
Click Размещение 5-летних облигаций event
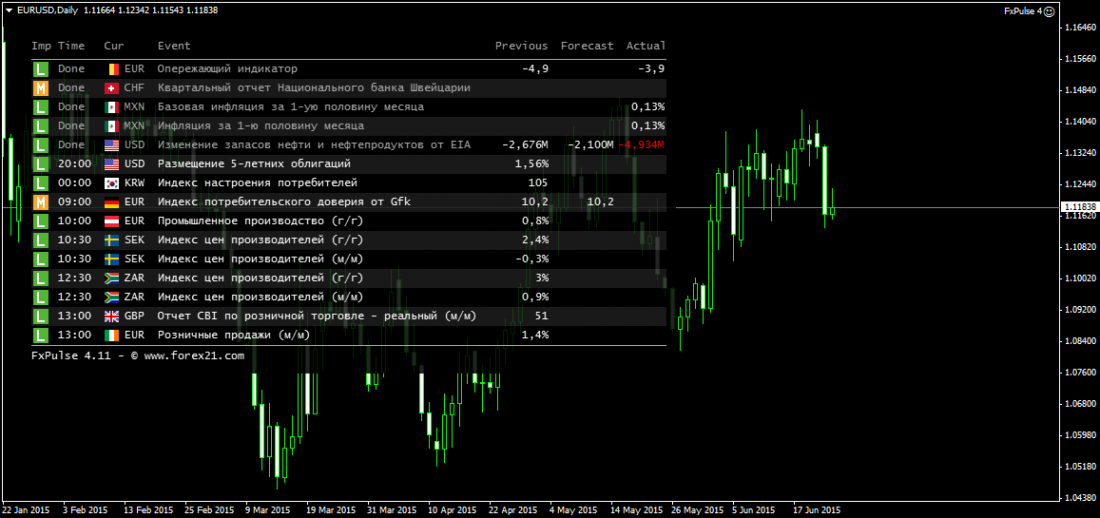pos(254,164)
